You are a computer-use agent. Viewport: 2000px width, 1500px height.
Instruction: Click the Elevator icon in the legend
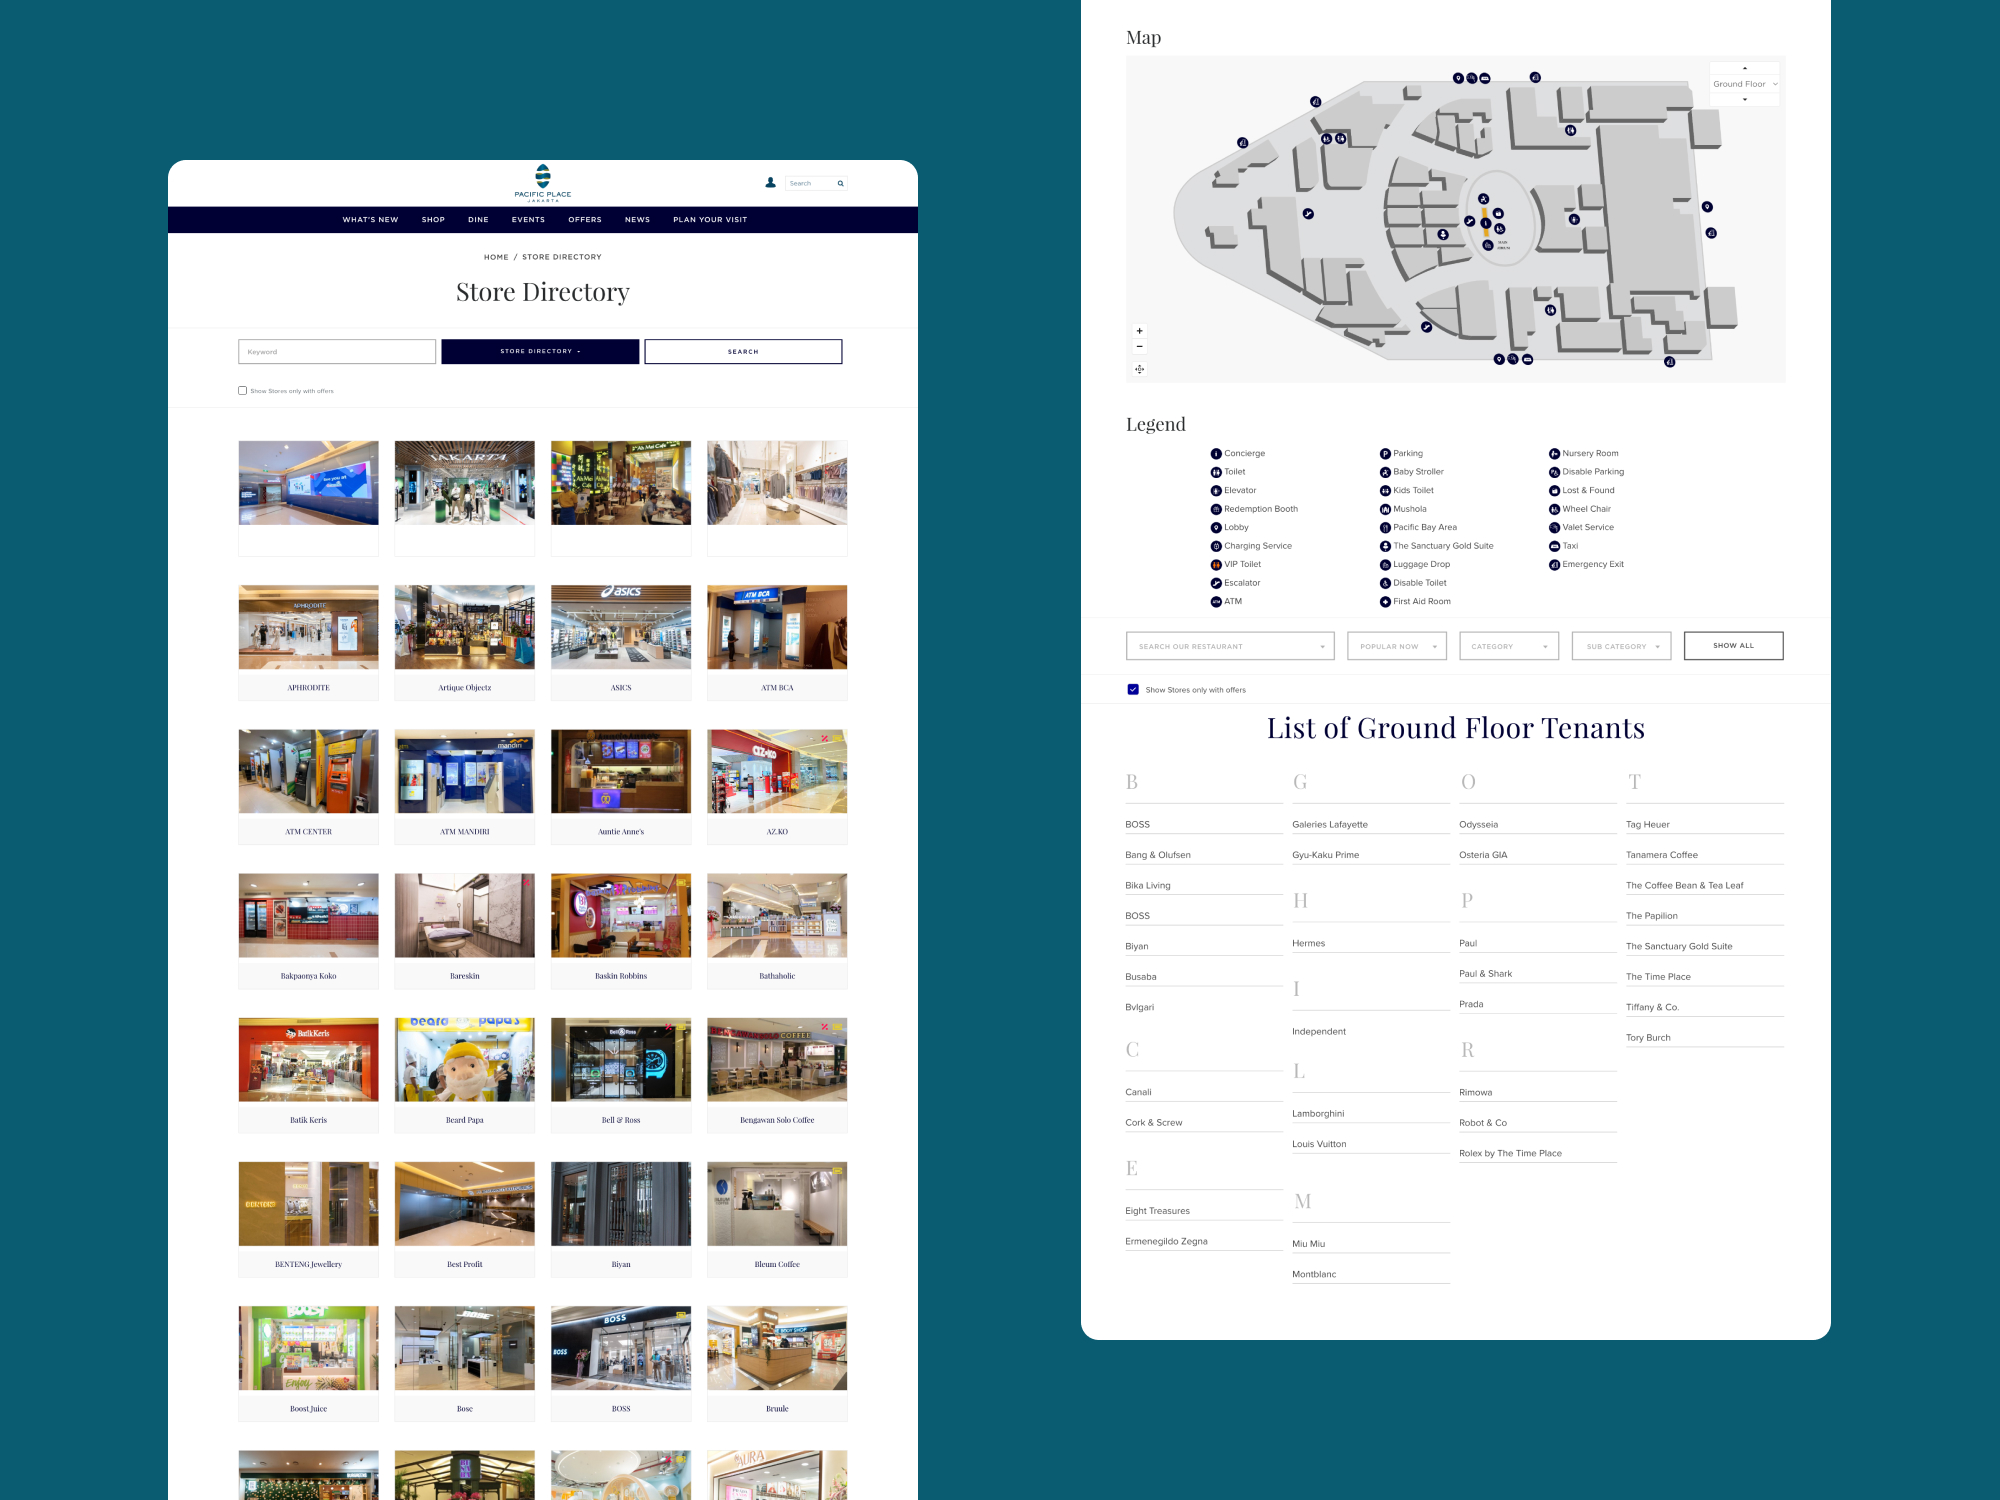1216,491
